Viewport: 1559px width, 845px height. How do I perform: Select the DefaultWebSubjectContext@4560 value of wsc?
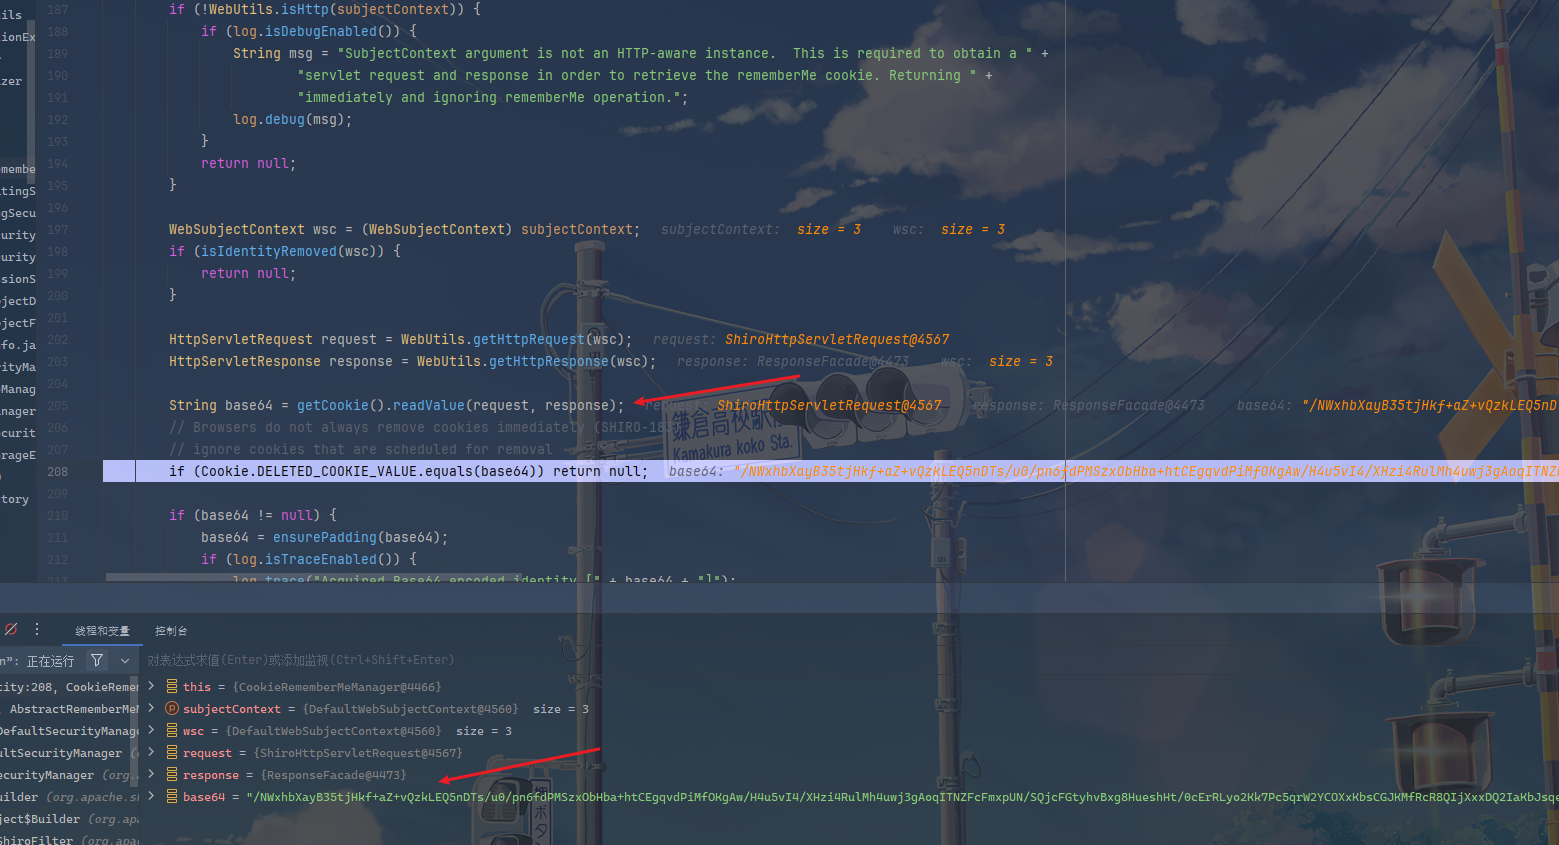pos(333,731)
